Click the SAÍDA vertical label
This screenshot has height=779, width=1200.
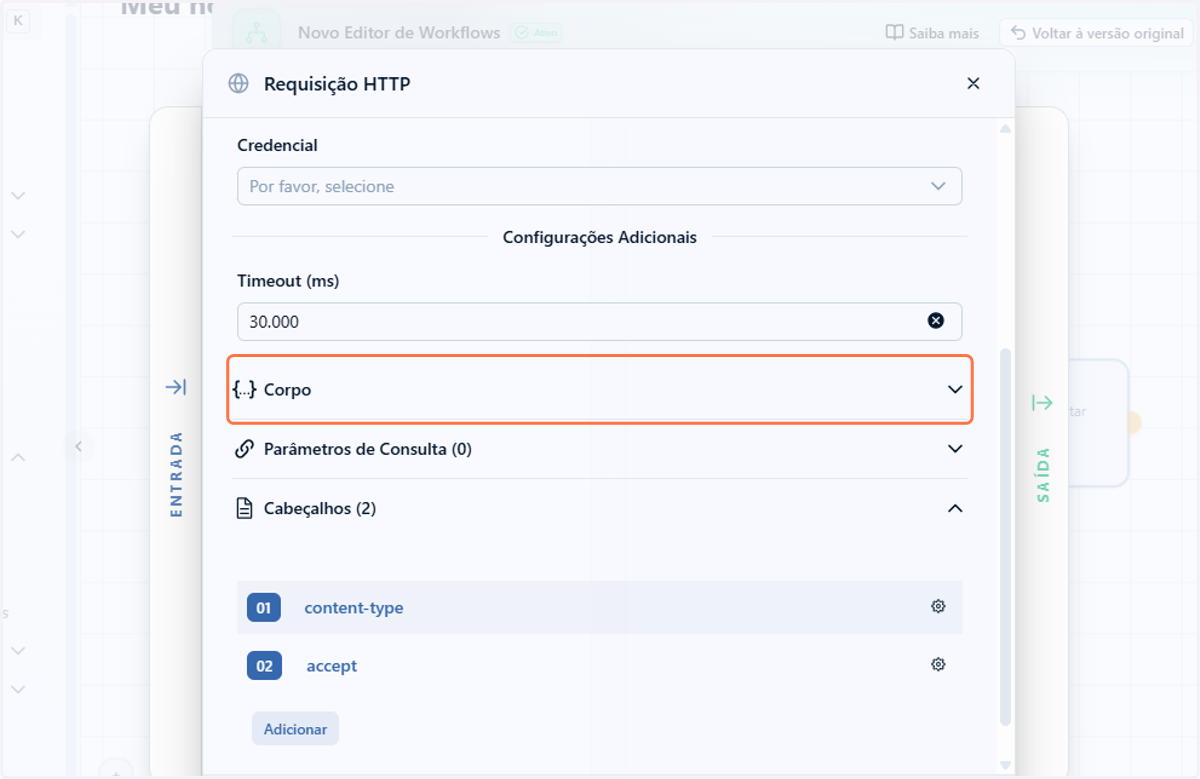tap(1043, 474)
